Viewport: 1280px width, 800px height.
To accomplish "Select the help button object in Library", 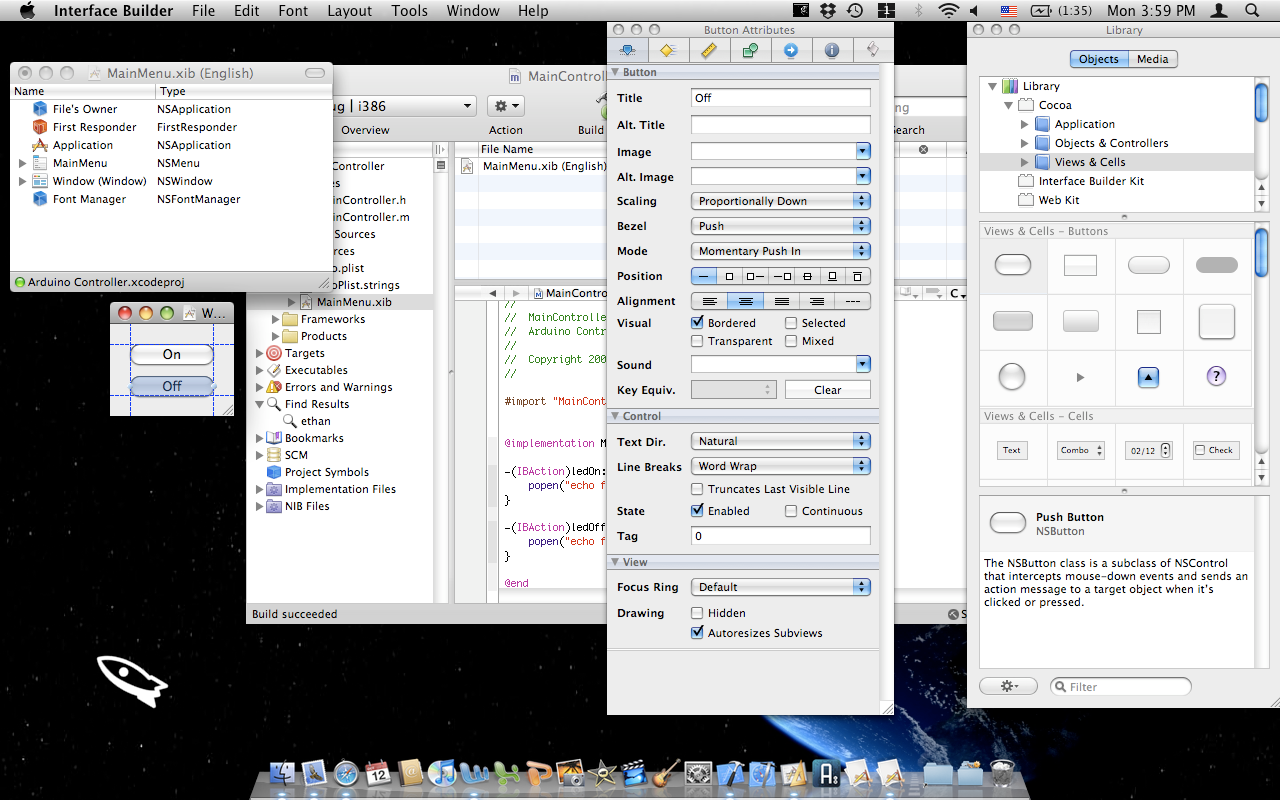I will (x=1216, y=376).
